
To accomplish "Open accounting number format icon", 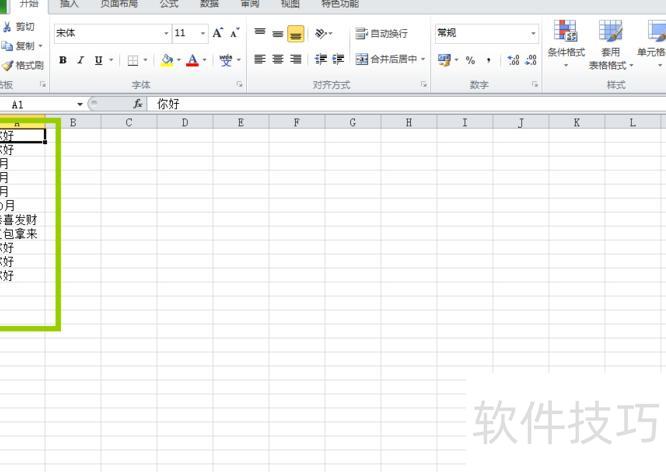I will point(444,60).
